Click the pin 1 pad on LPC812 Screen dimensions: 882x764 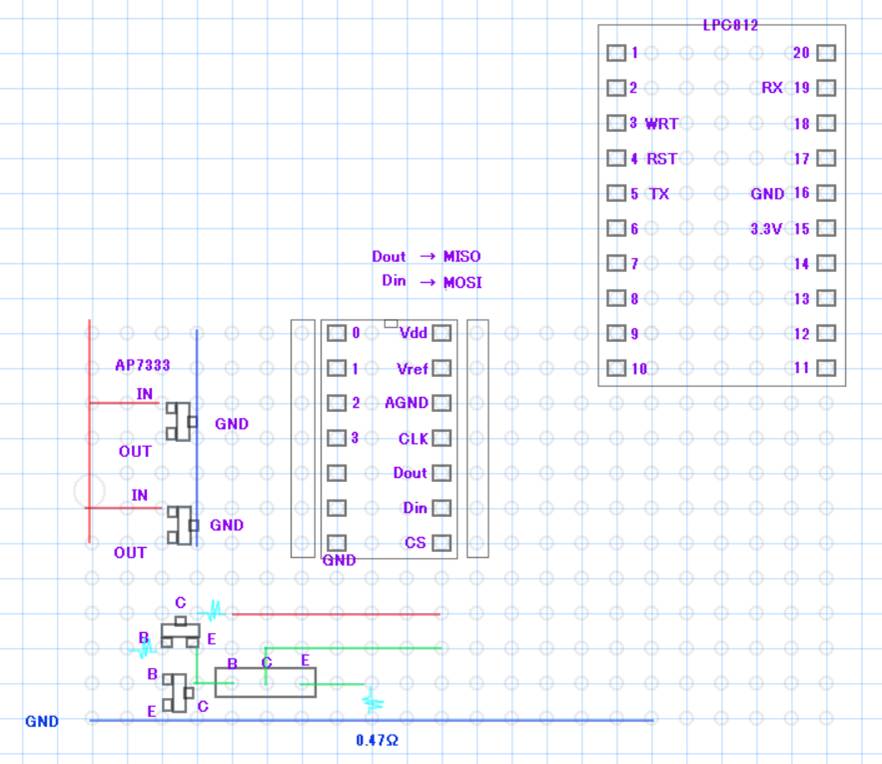pyautogui.click(x=616, y=53)
